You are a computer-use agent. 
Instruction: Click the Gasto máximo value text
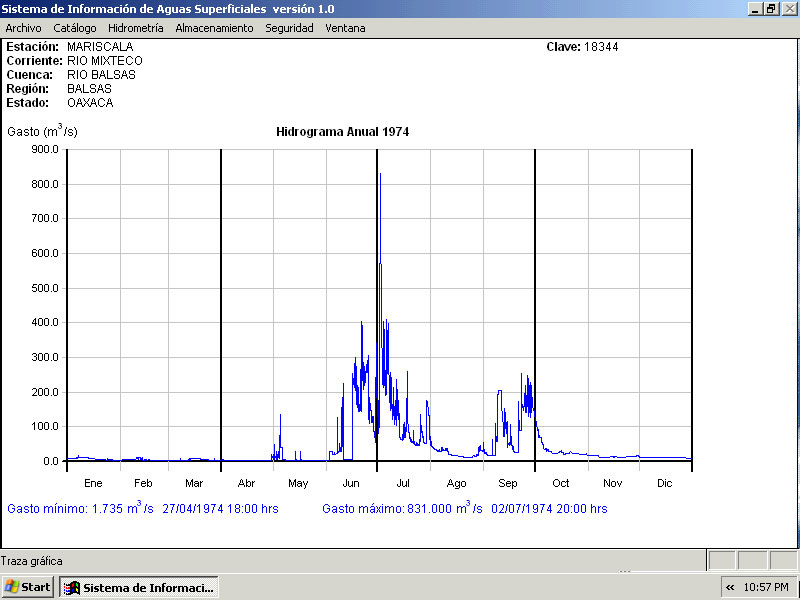pos(464,508)
